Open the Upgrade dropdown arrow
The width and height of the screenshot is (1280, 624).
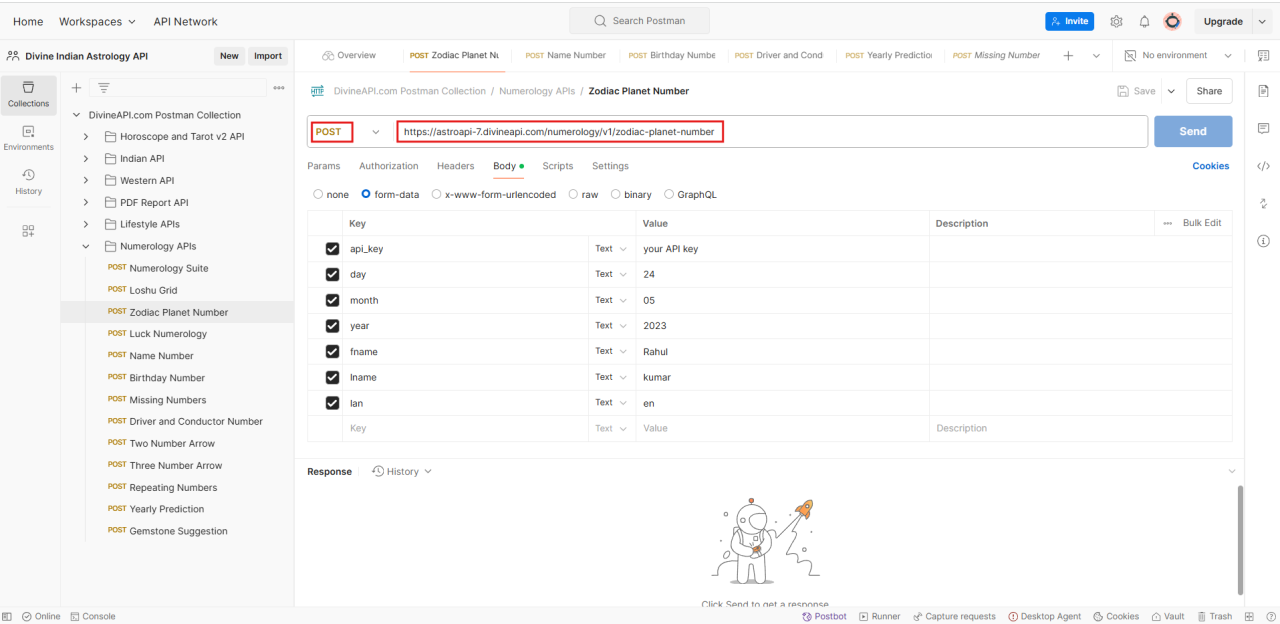tap(1262, 21)
